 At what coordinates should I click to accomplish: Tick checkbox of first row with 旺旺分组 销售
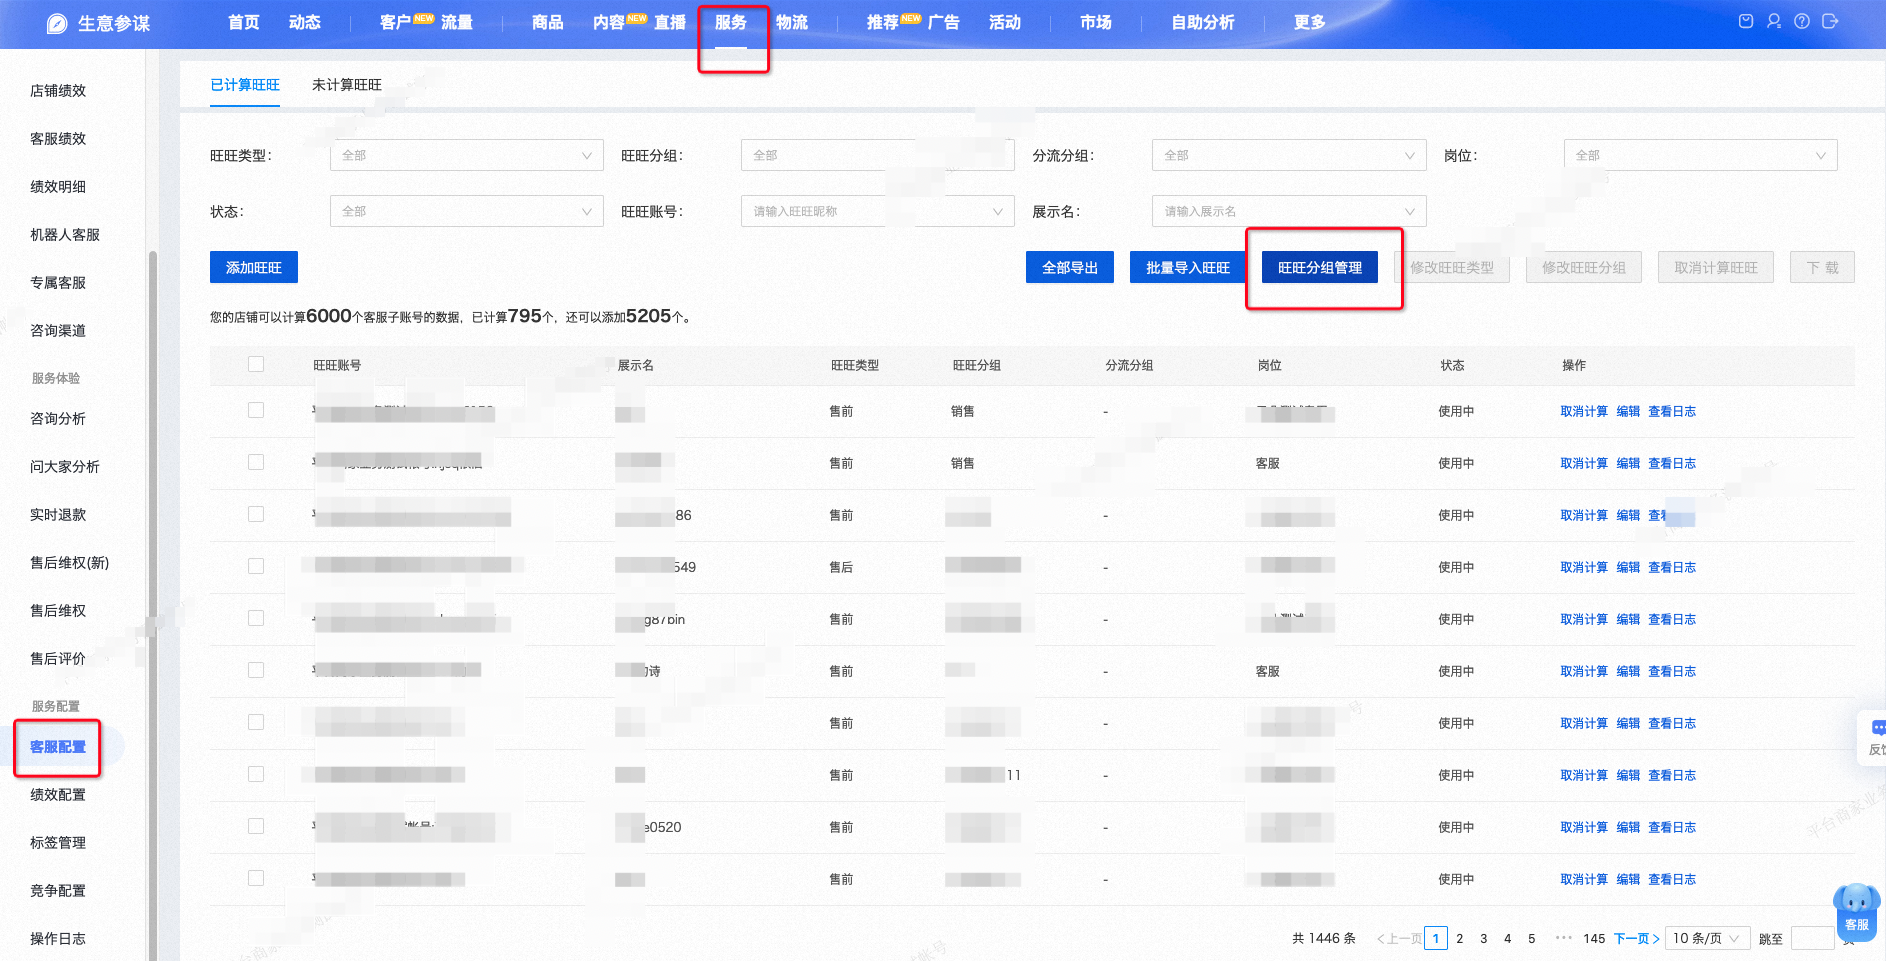(x=256, y=410)
